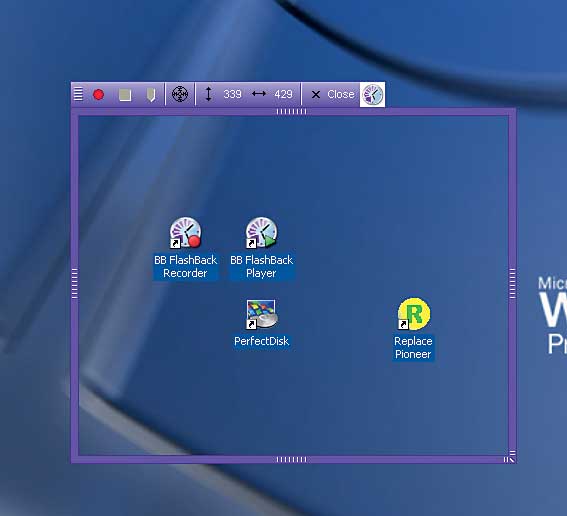Click the marker flag button in toolbar

tap(151, 95)
